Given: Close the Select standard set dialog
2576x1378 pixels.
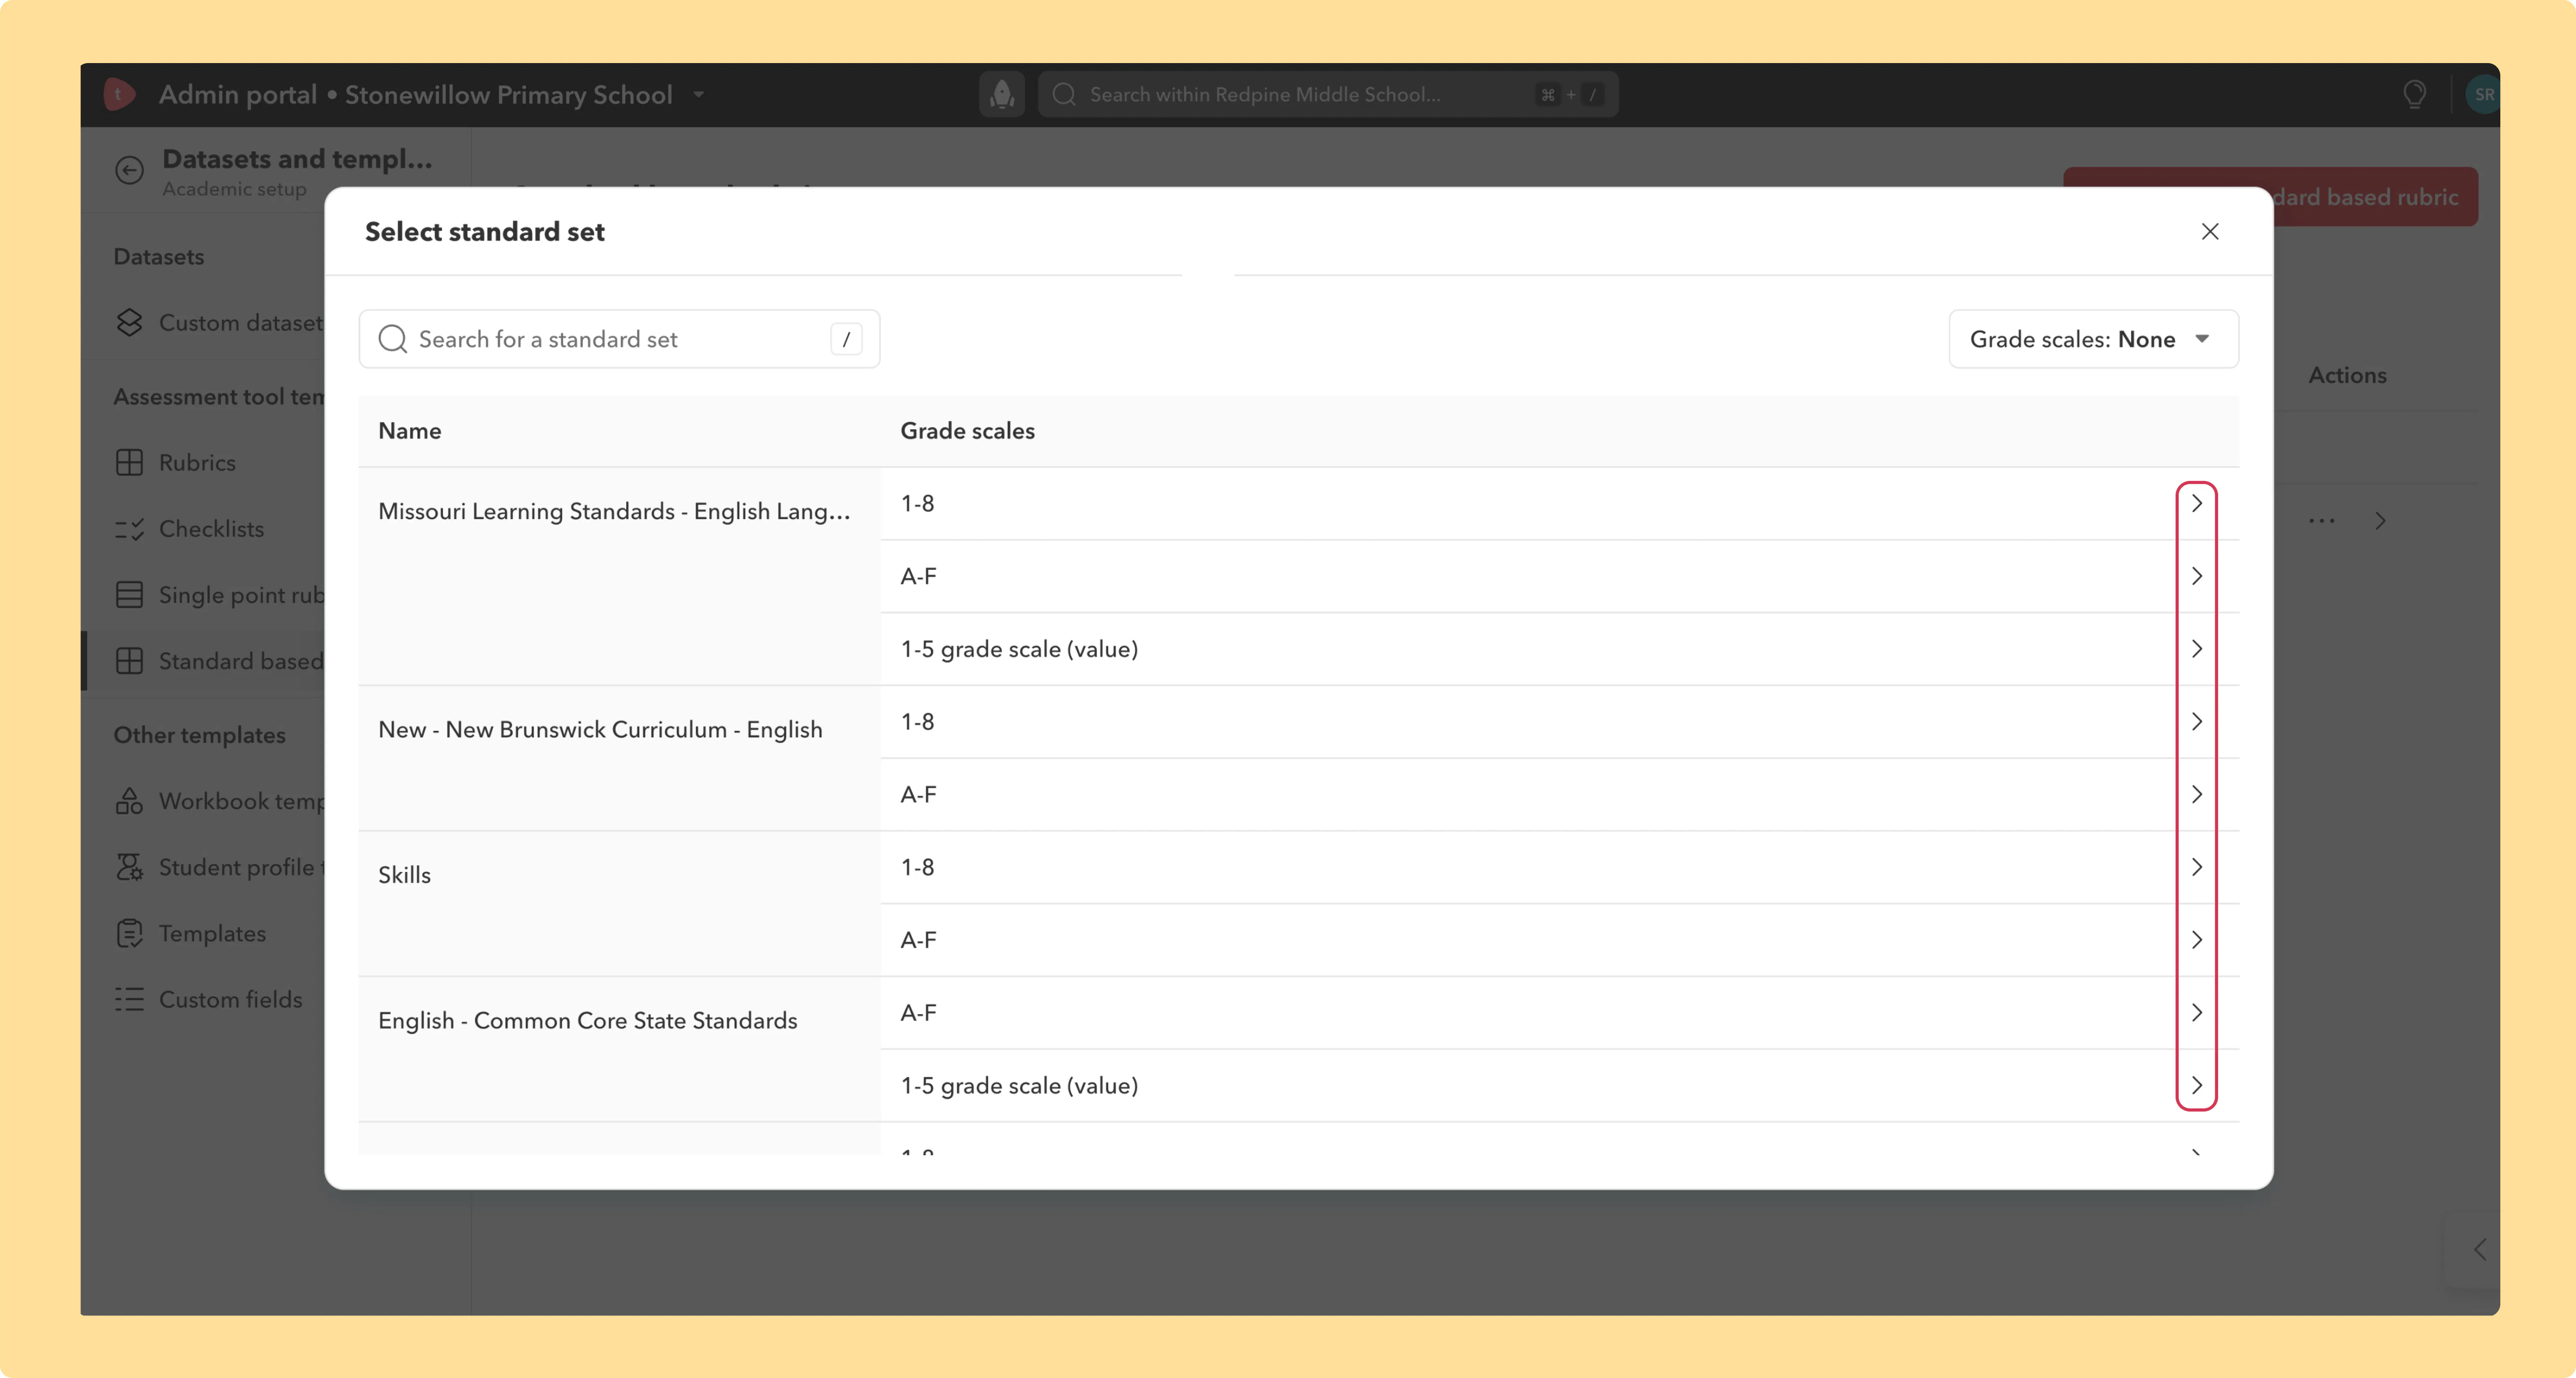Looking at the screenshot, I should [x=2210, y=232].
